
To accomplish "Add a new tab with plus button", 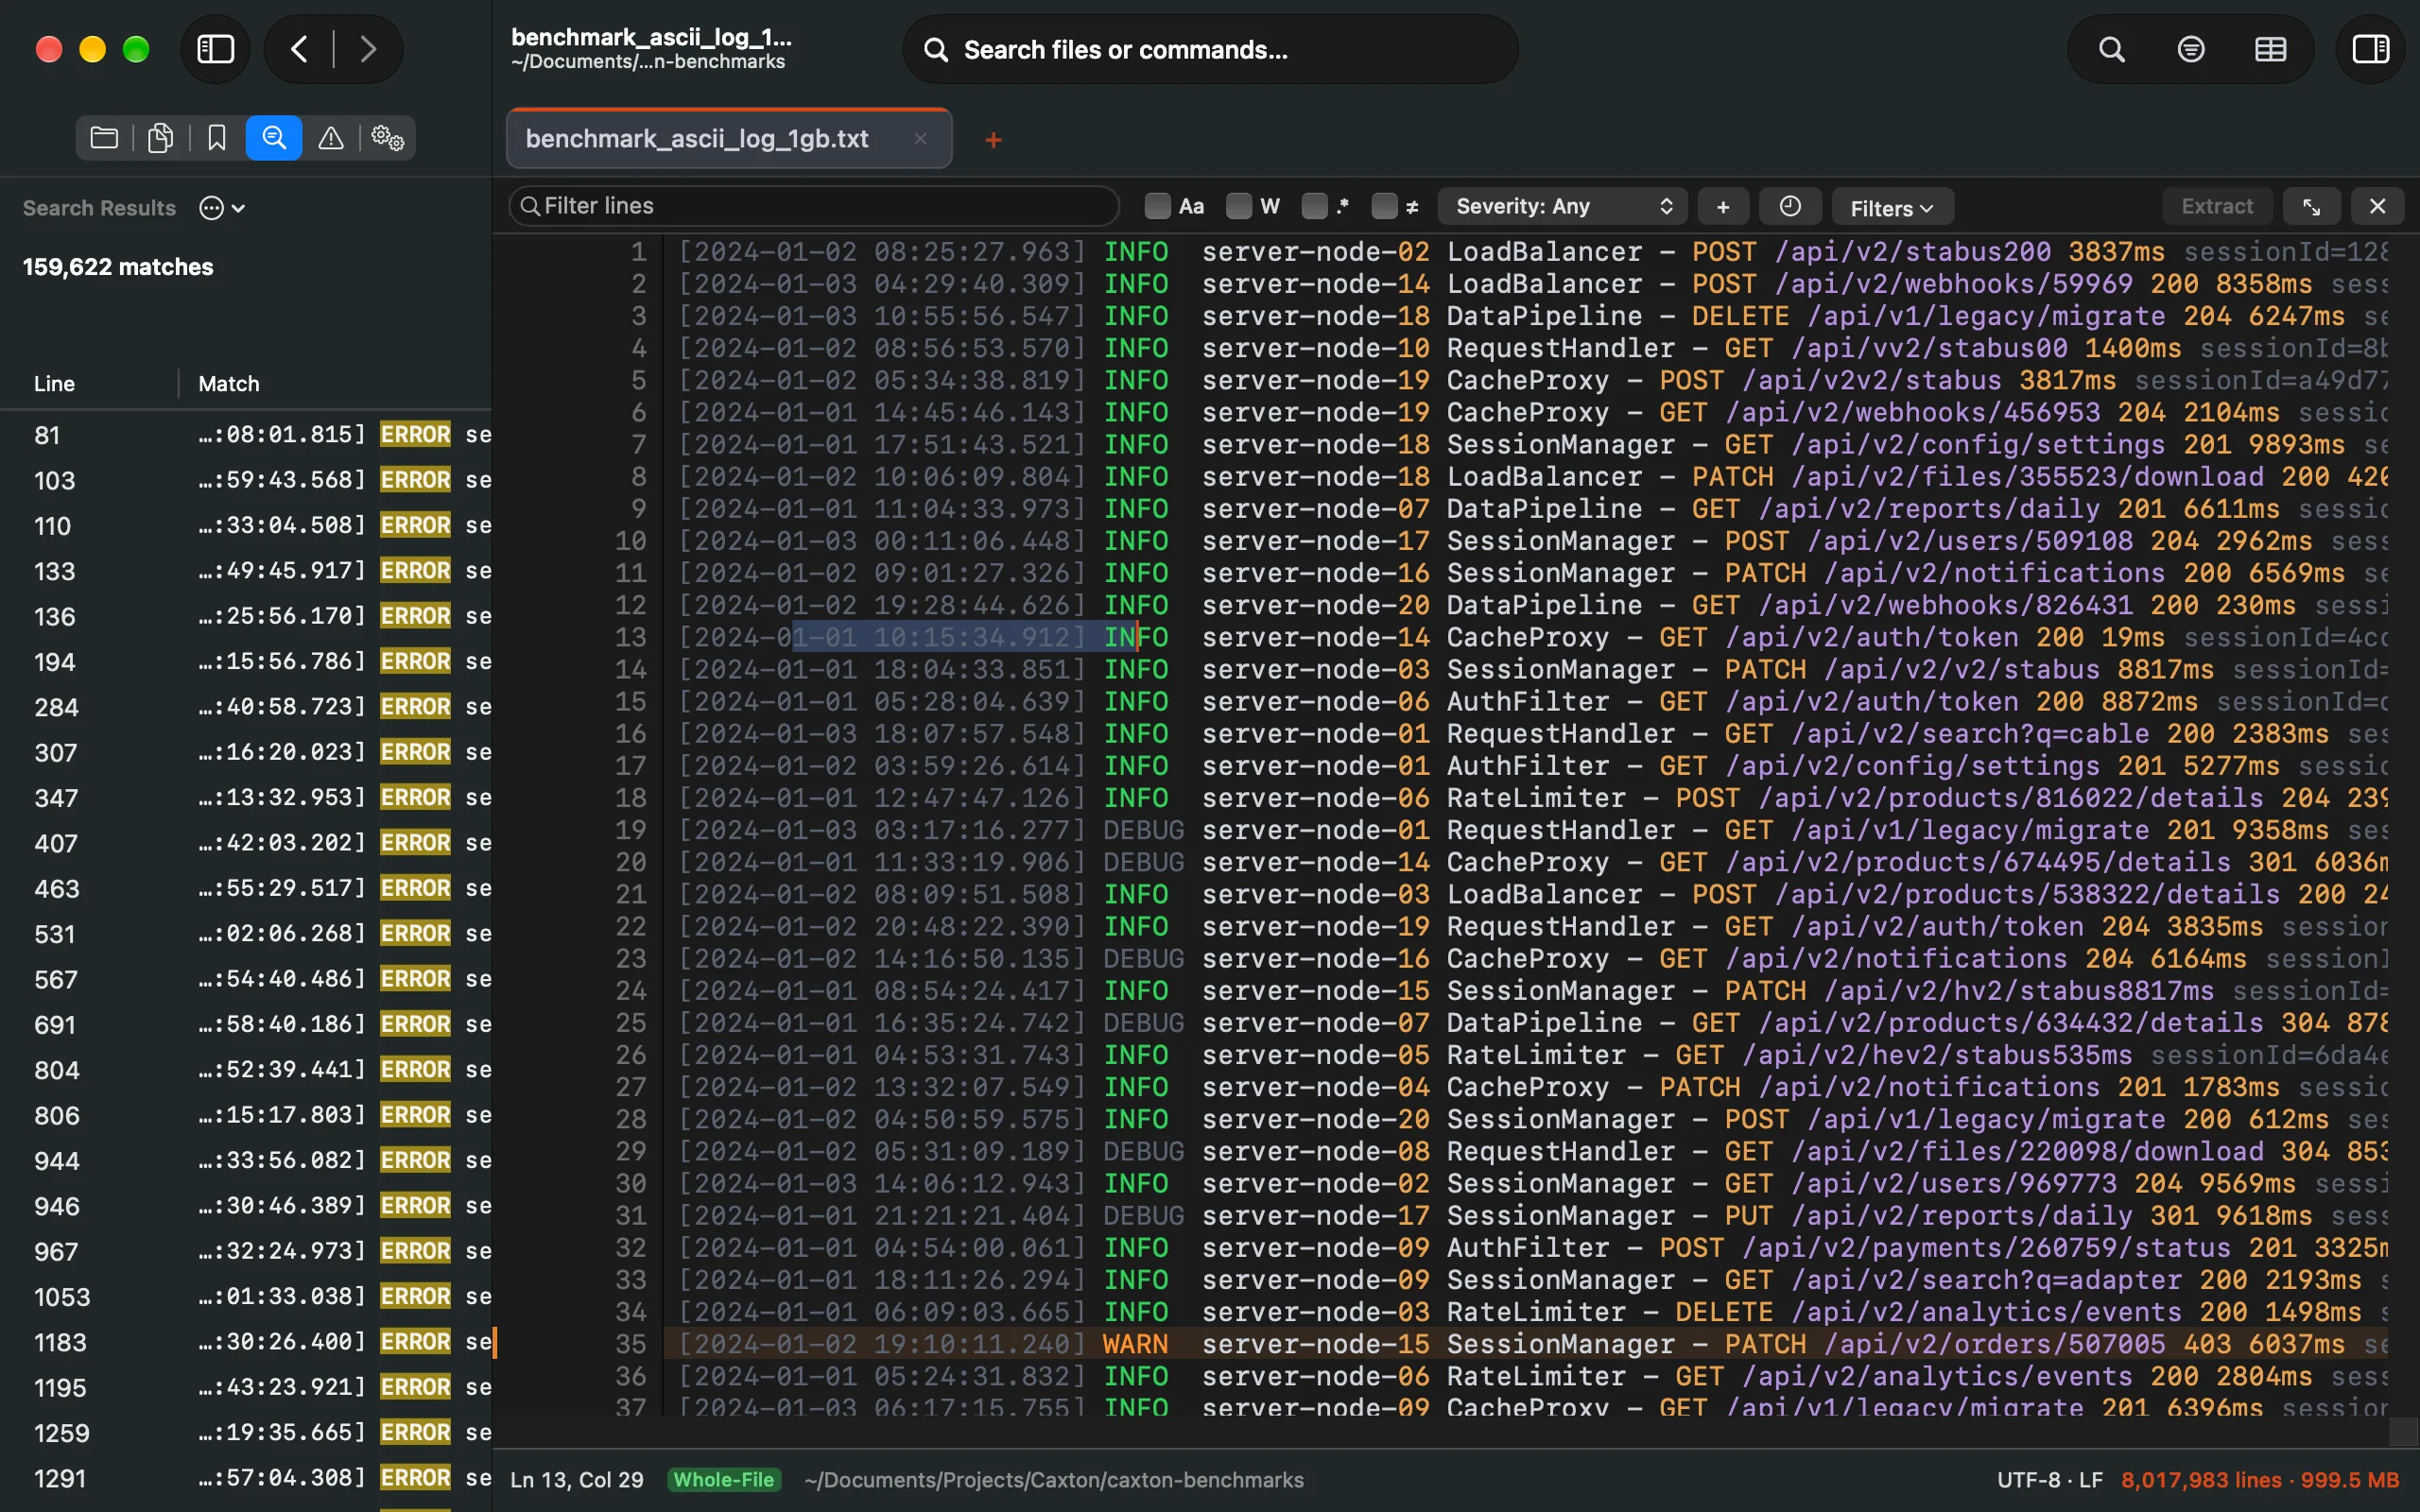I will [993, 140].
